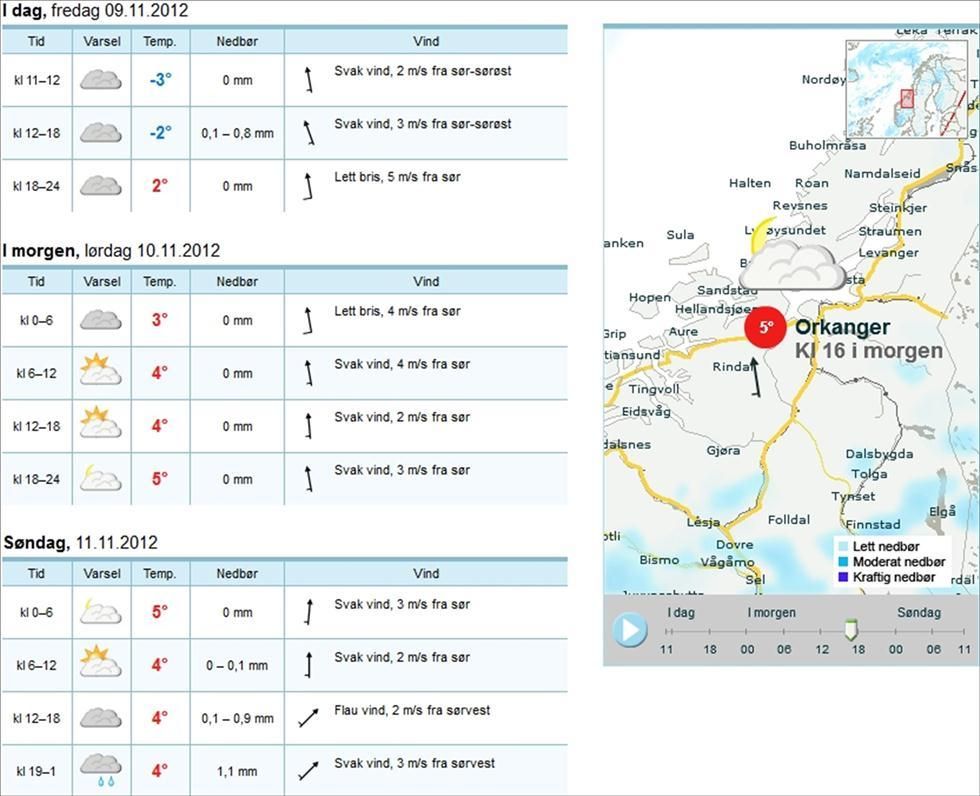Click the 18 tick under I dag on timeline
The width and height of the screenshot is (980, 796).
click(x=709, y=649)
